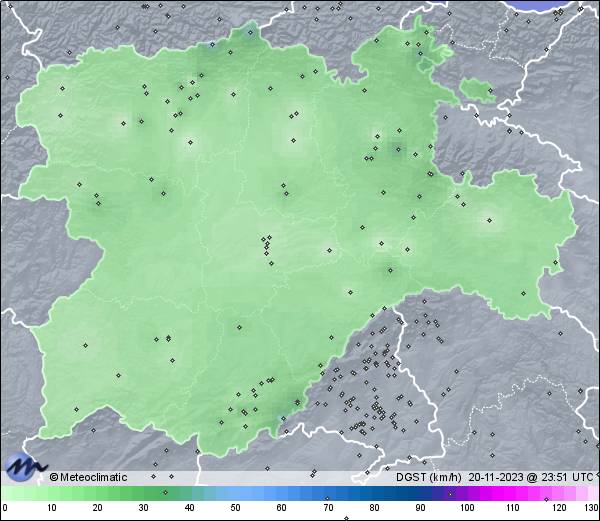
Task: Click the scale label 70
Action: (x=328, y=508)
